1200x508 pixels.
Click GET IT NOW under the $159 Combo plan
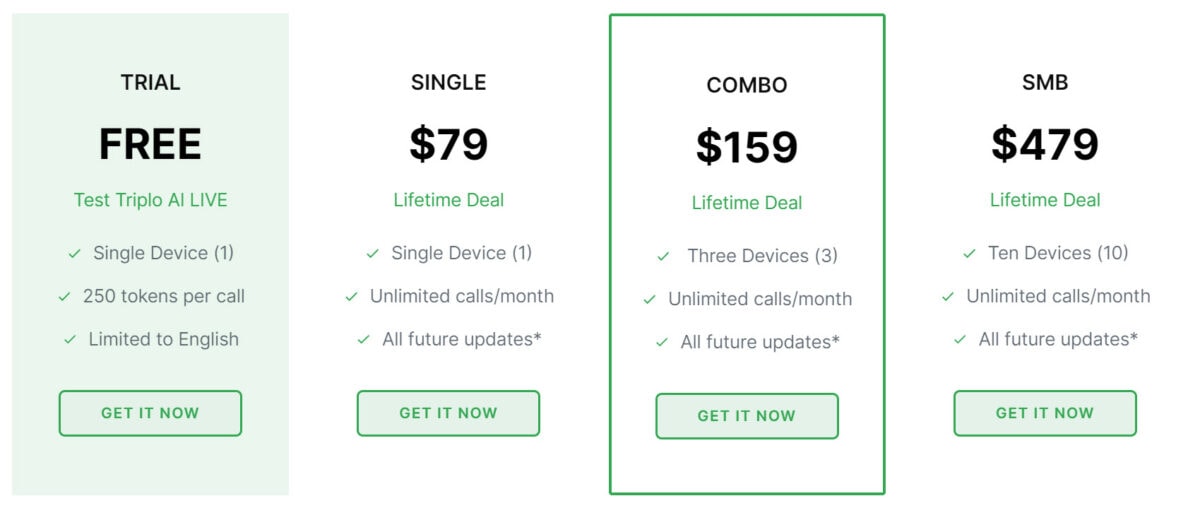747,416
